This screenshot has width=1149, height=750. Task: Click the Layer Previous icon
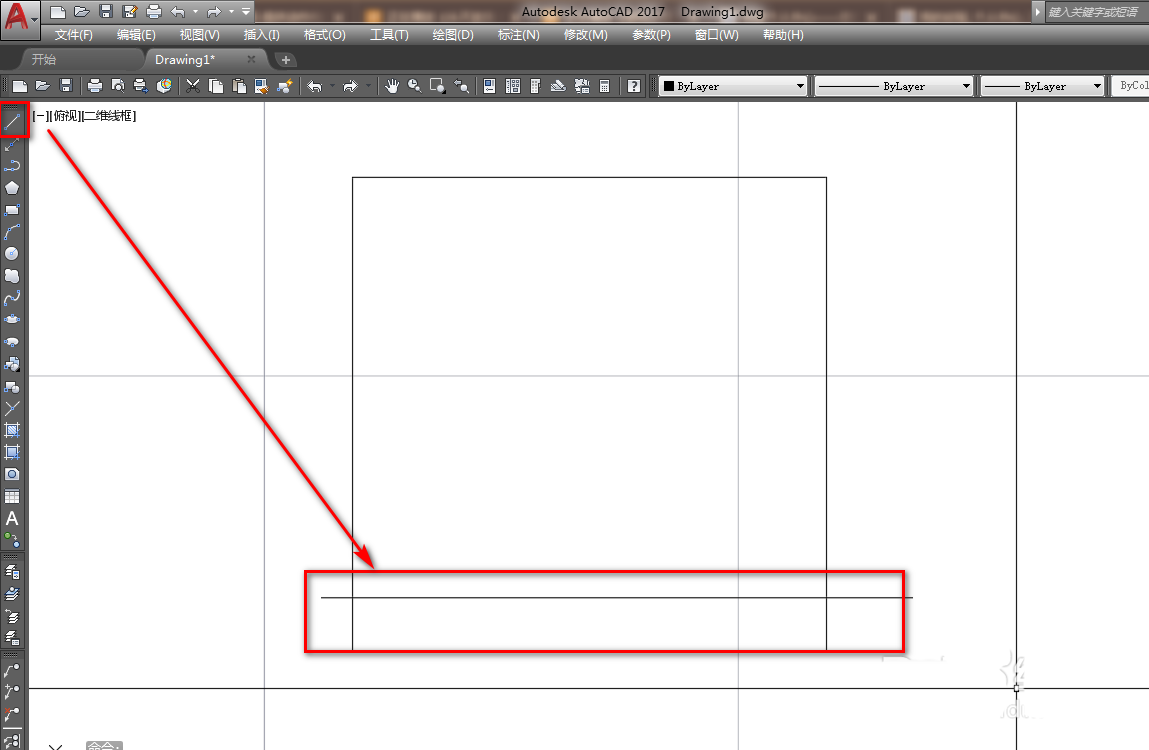[x=12, y=616]
